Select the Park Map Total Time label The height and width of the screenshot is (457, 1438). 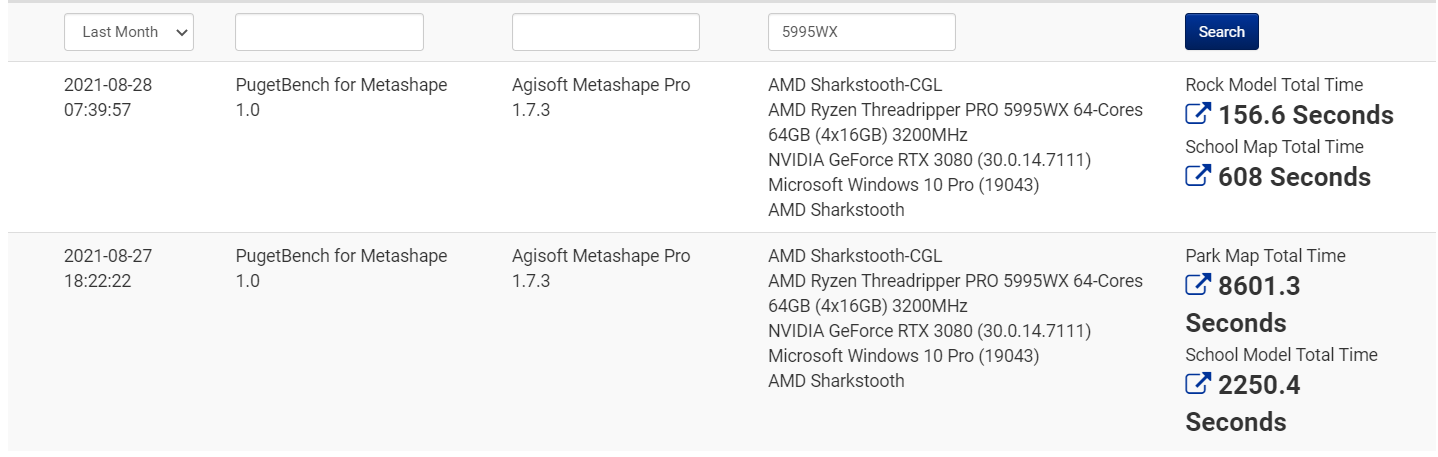[1265, 256]
